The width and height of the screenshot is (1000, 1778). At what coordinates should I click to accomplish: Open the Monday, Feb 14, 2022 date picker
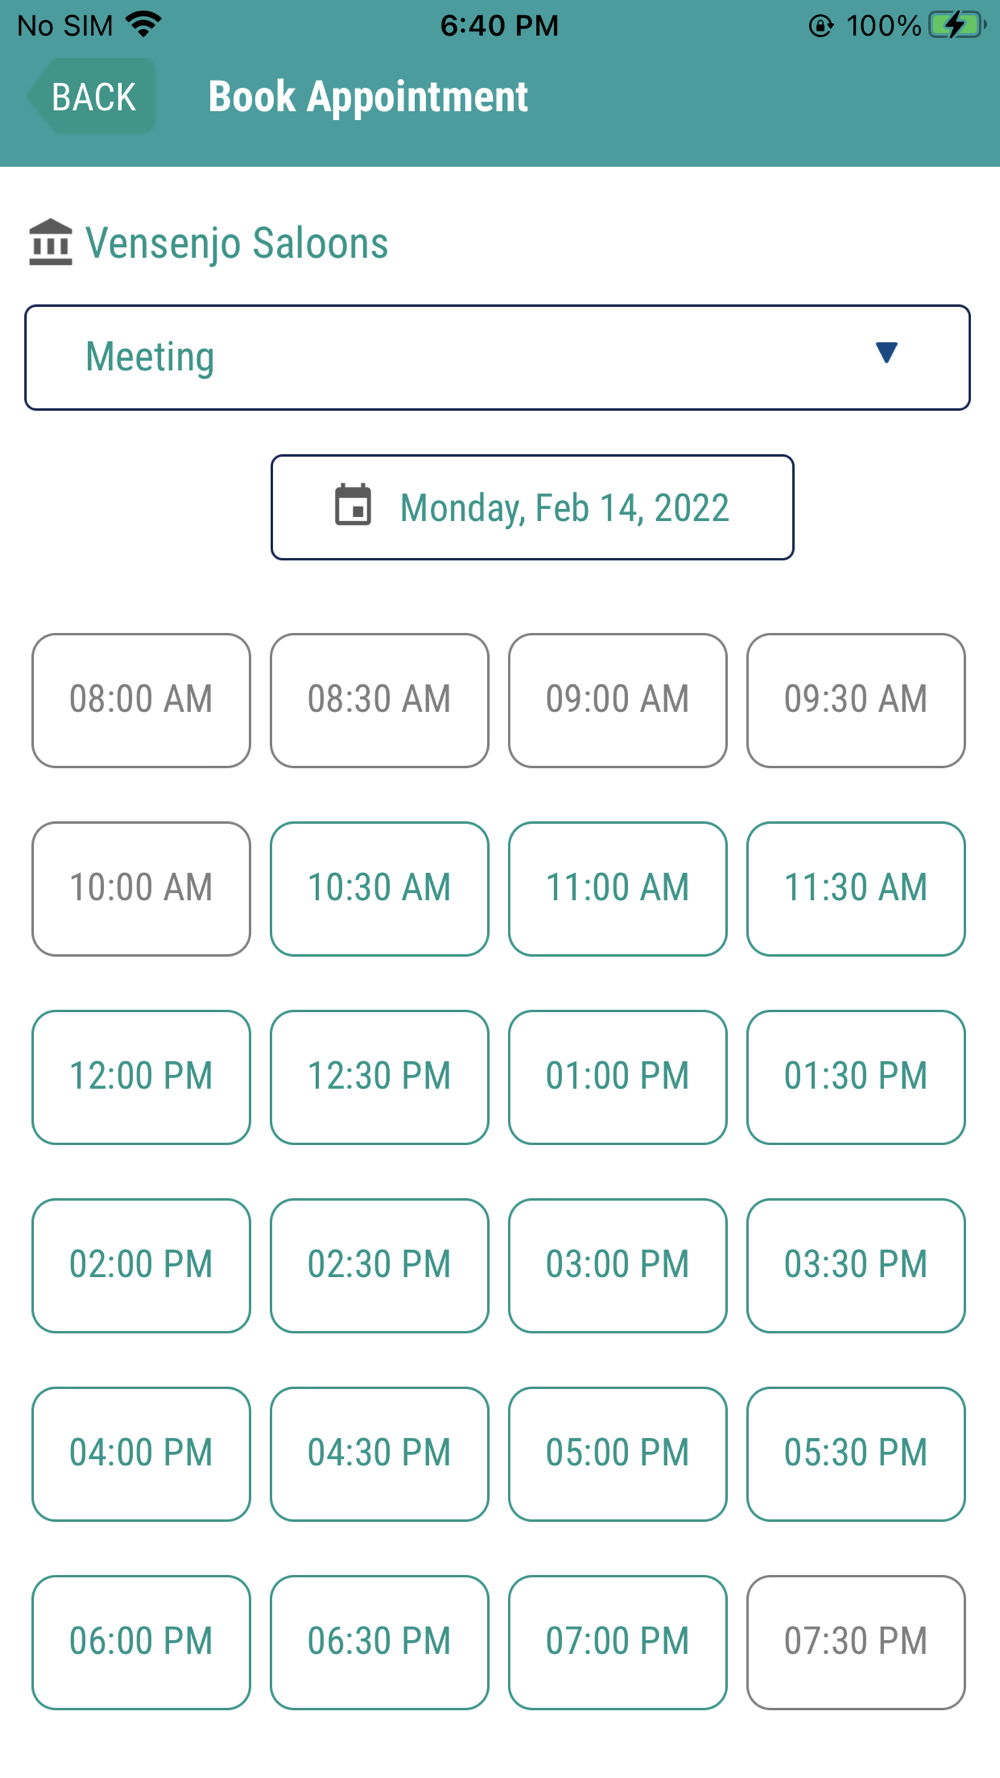[533, 508]
